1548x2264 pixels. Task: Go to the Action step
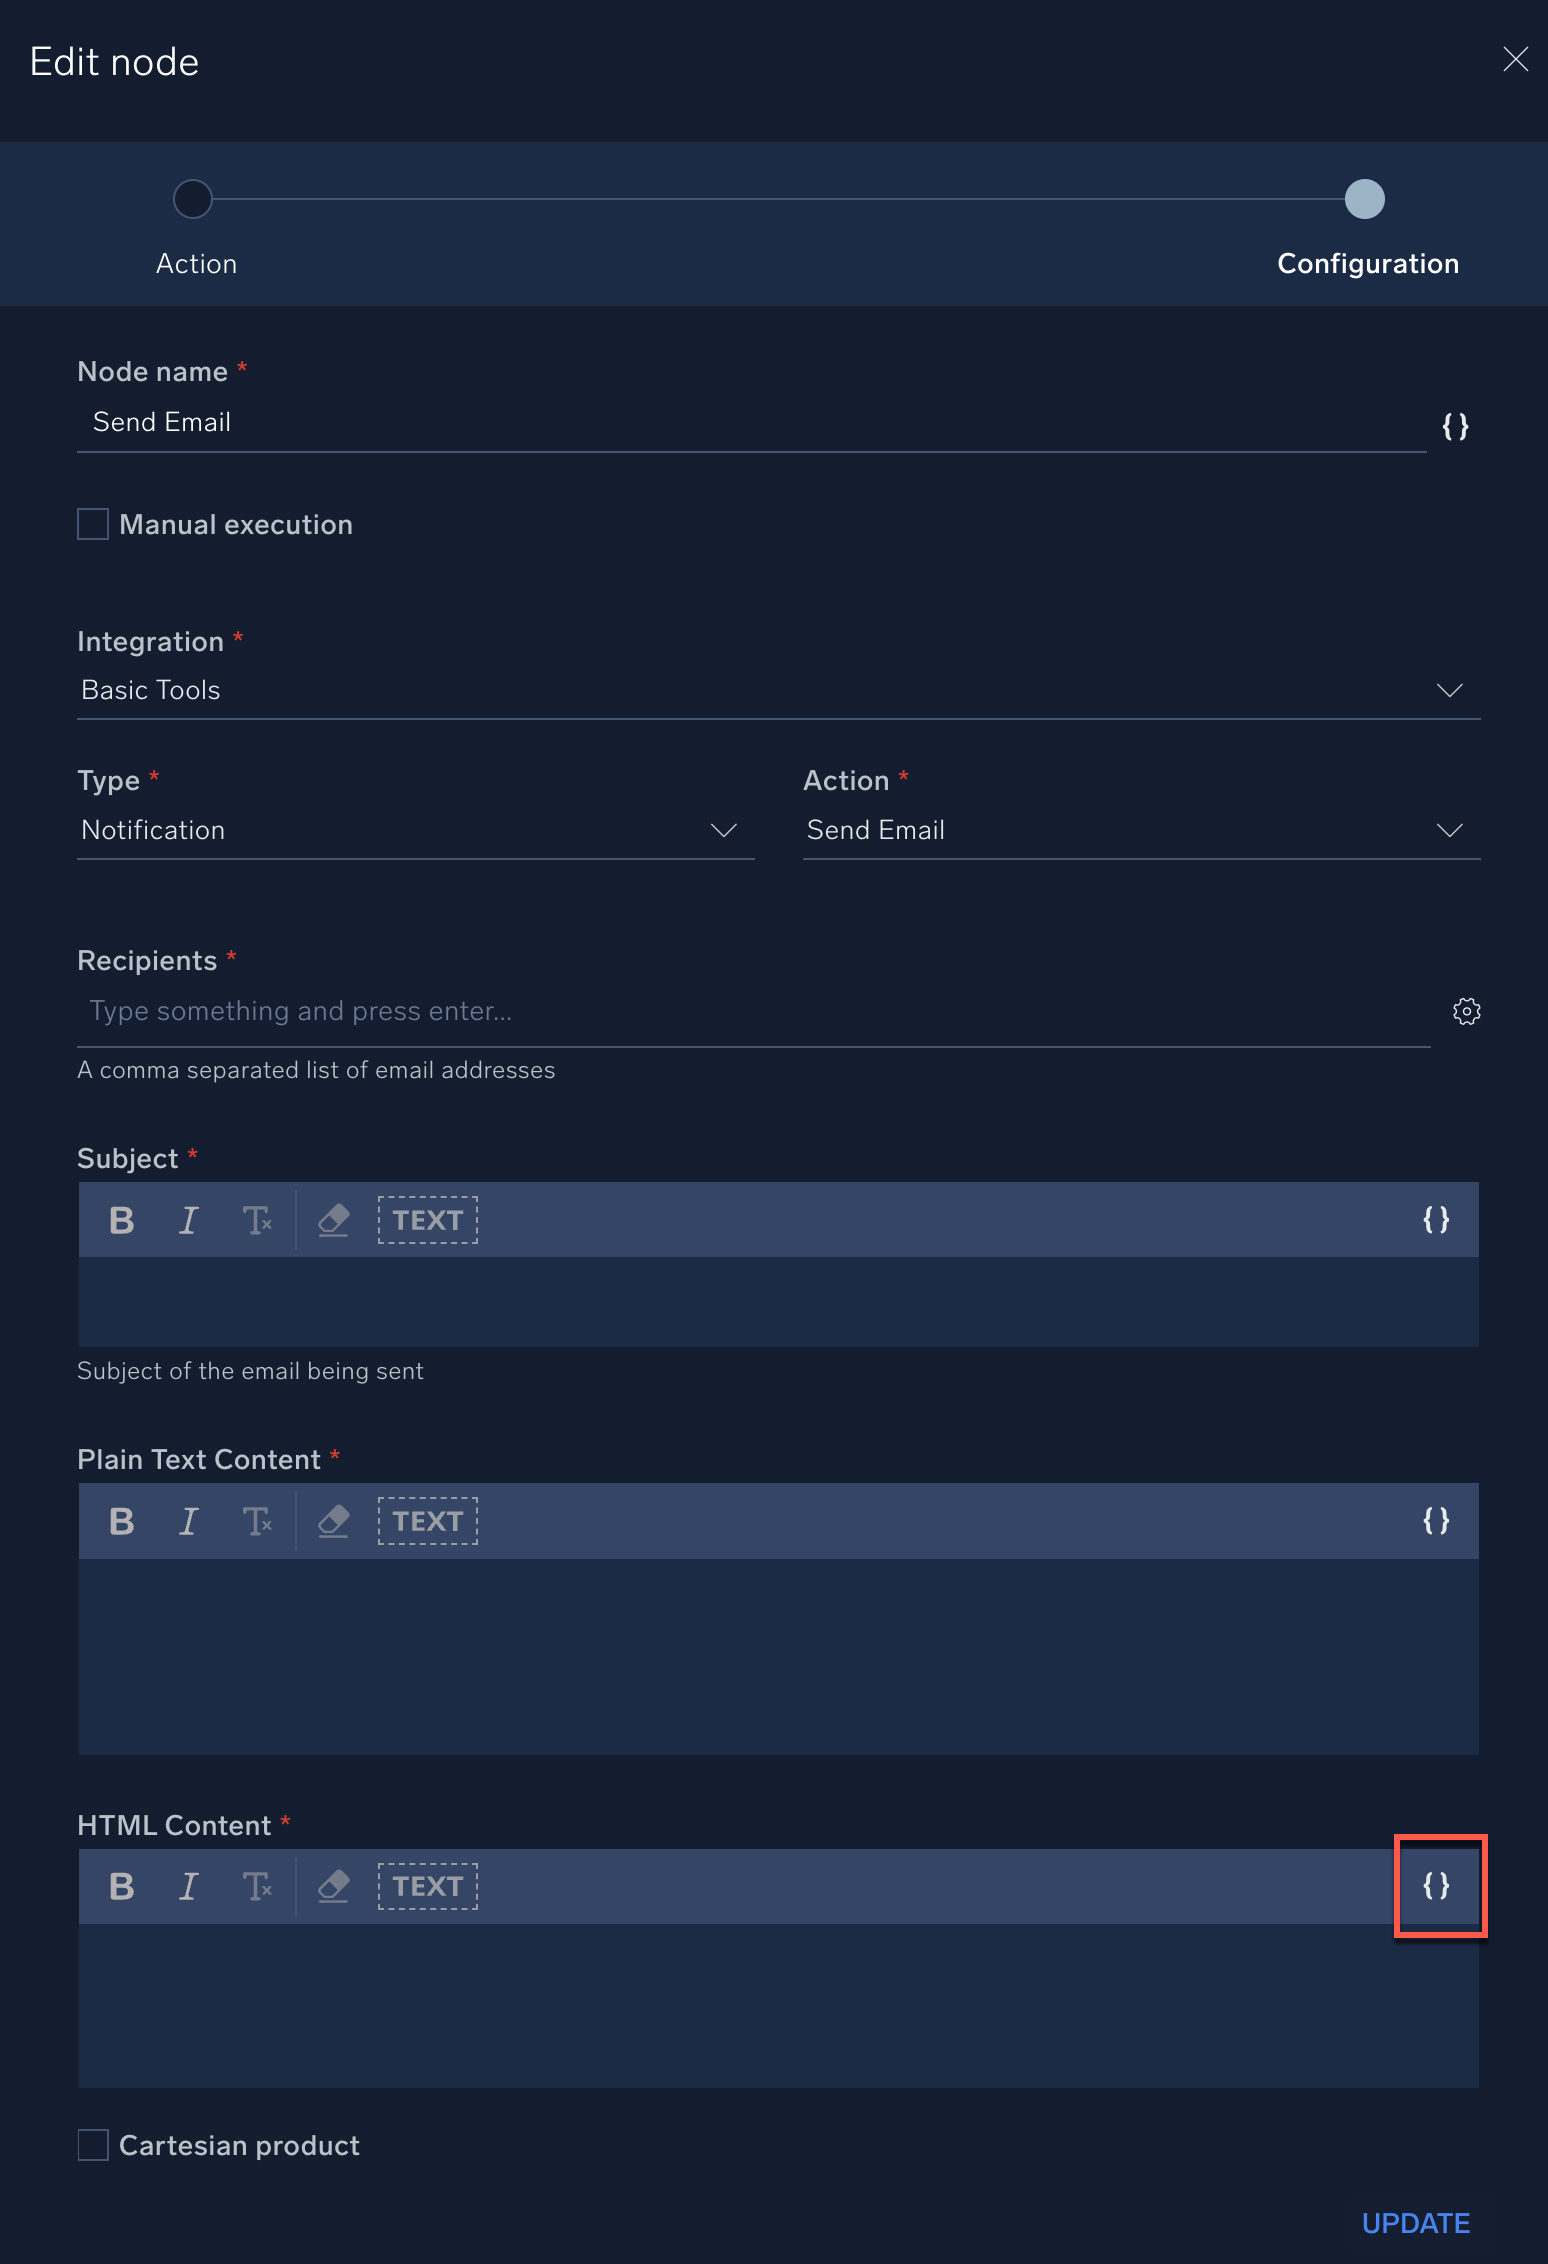193,199
